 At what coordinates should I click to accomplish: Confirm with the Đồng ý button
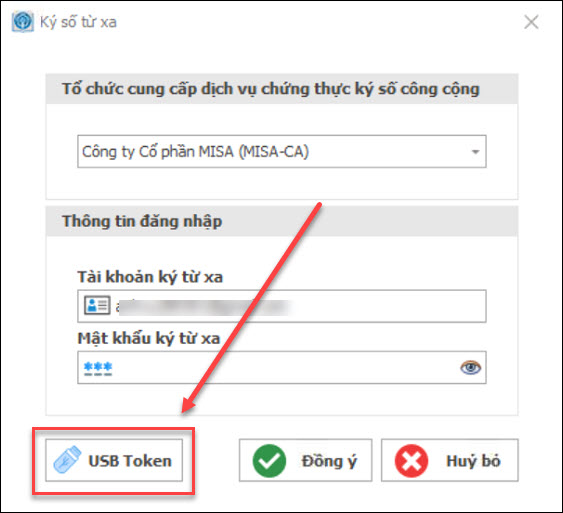306,460
